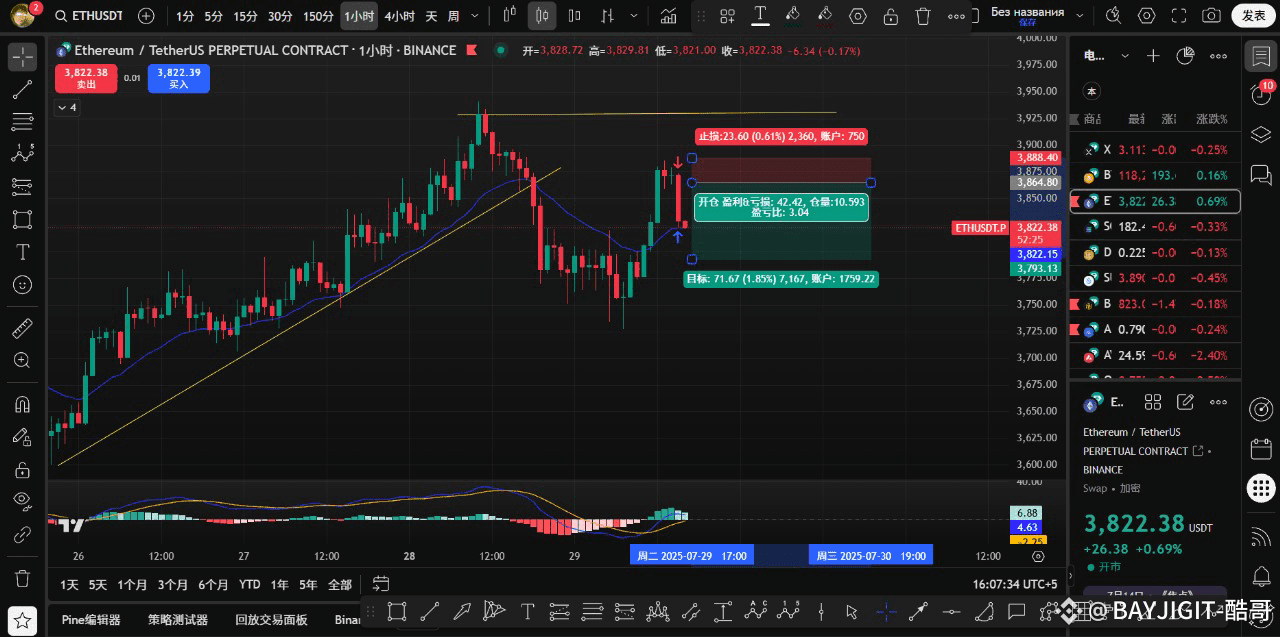Select the watchlist row with price 118,

[1155, 175]
